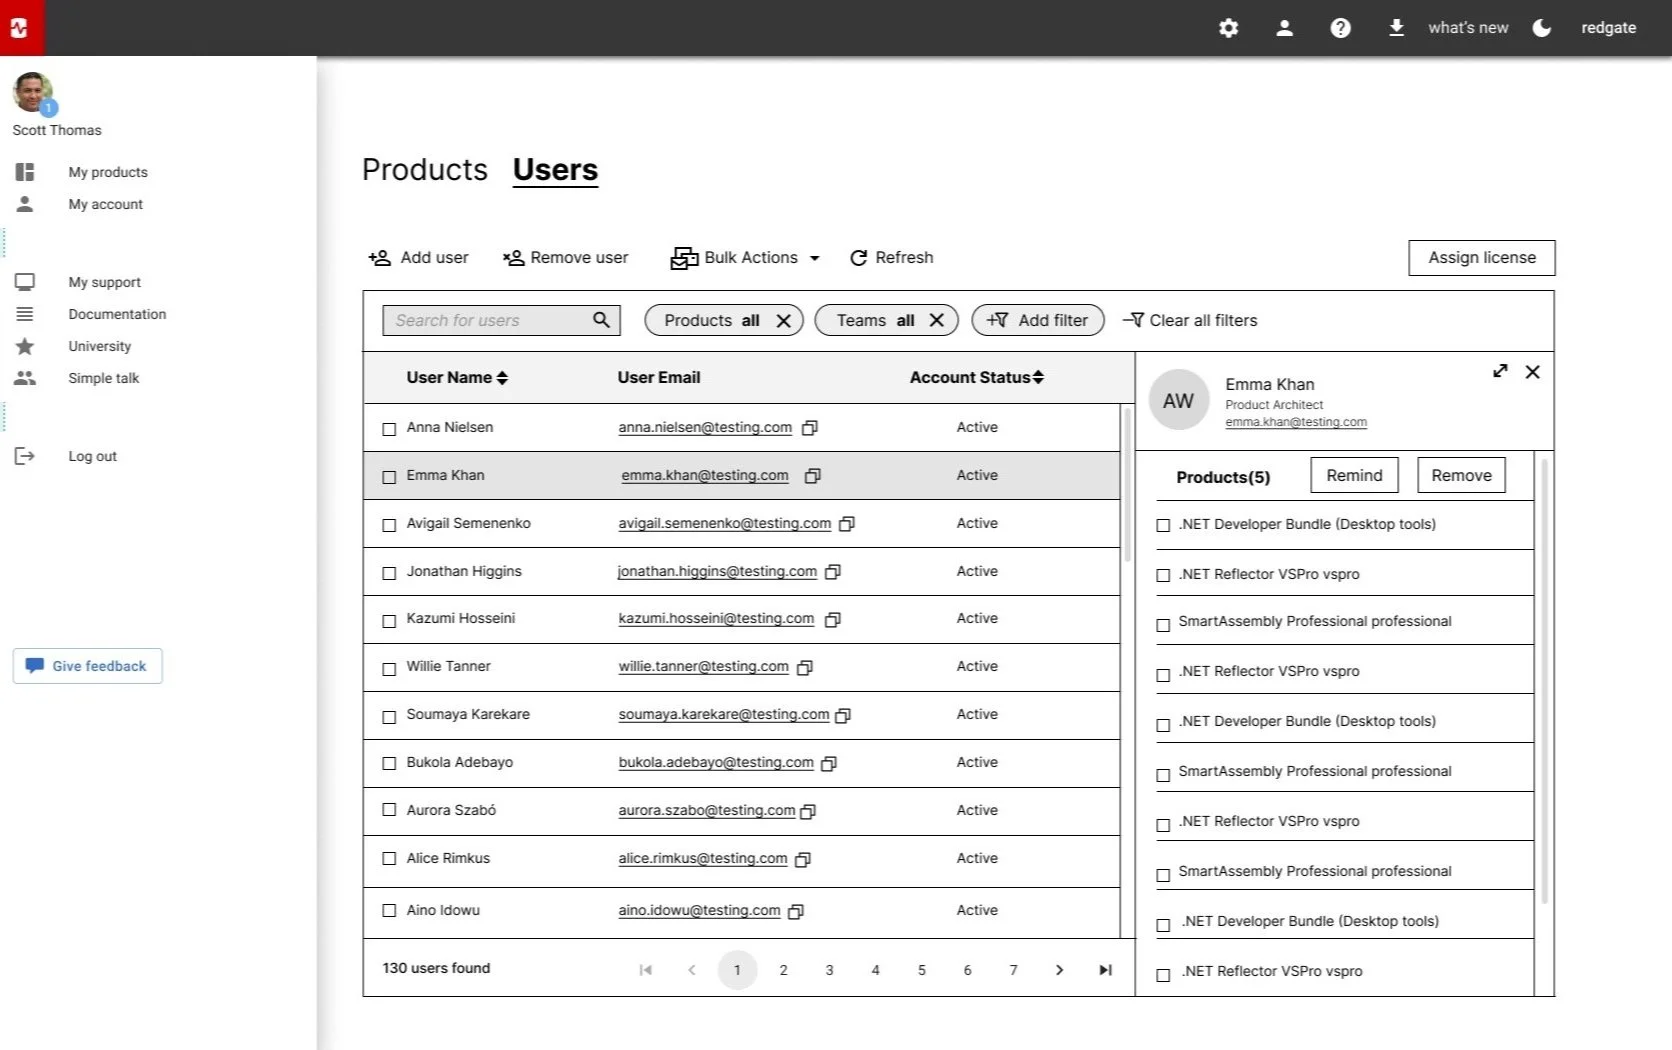Close the Emma Khan details panel

[1532, 372]
